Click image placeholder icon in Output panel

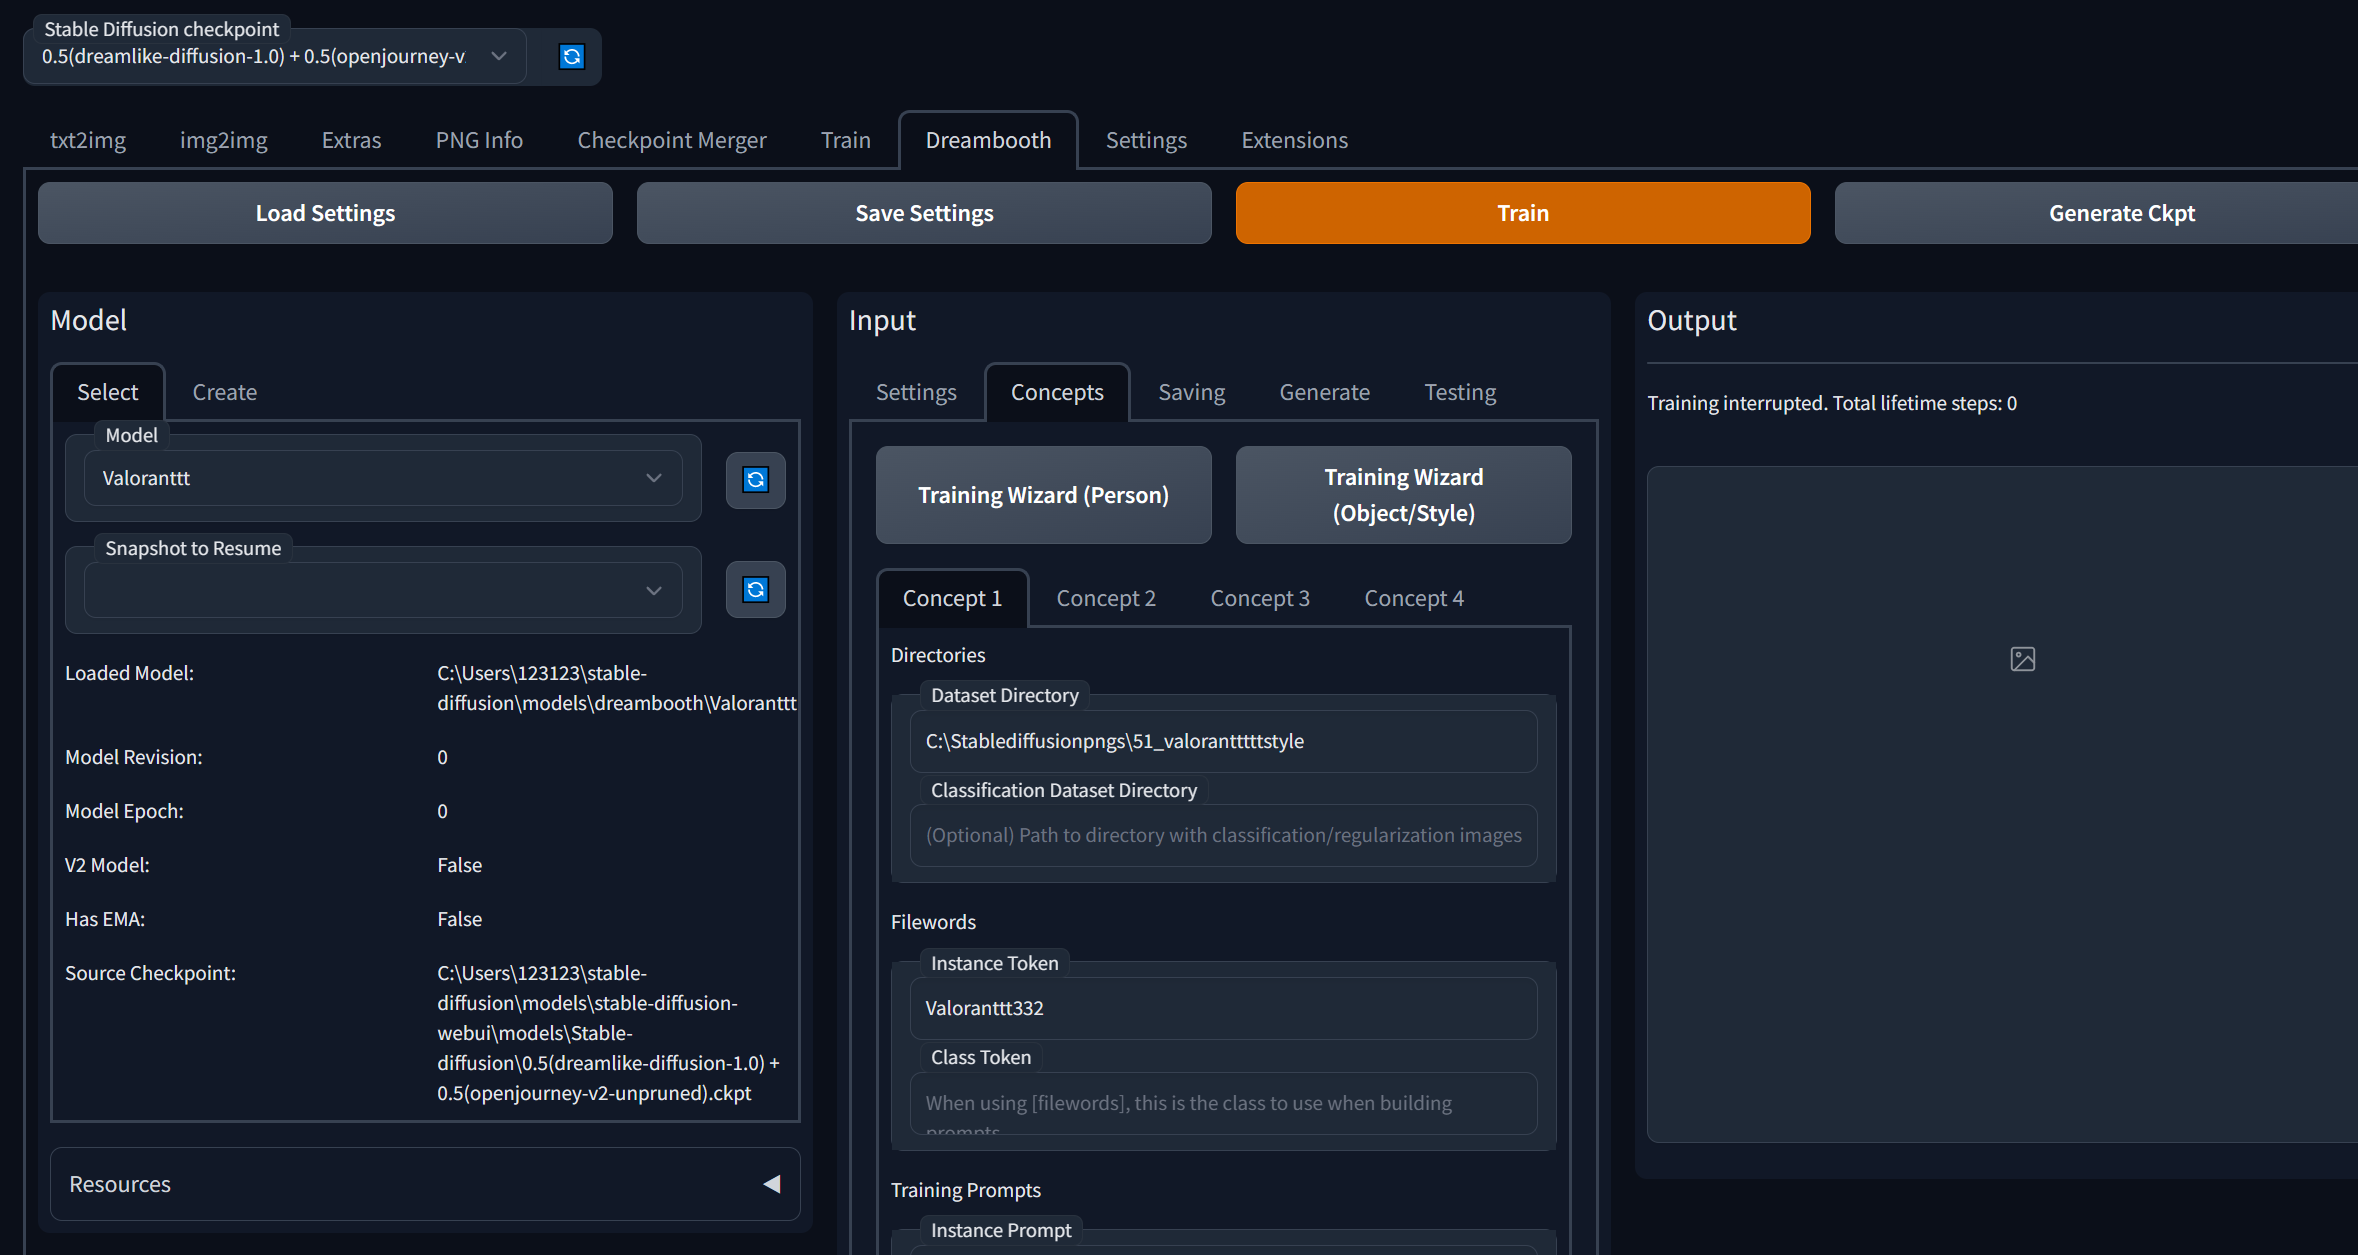coord(2022,659)
